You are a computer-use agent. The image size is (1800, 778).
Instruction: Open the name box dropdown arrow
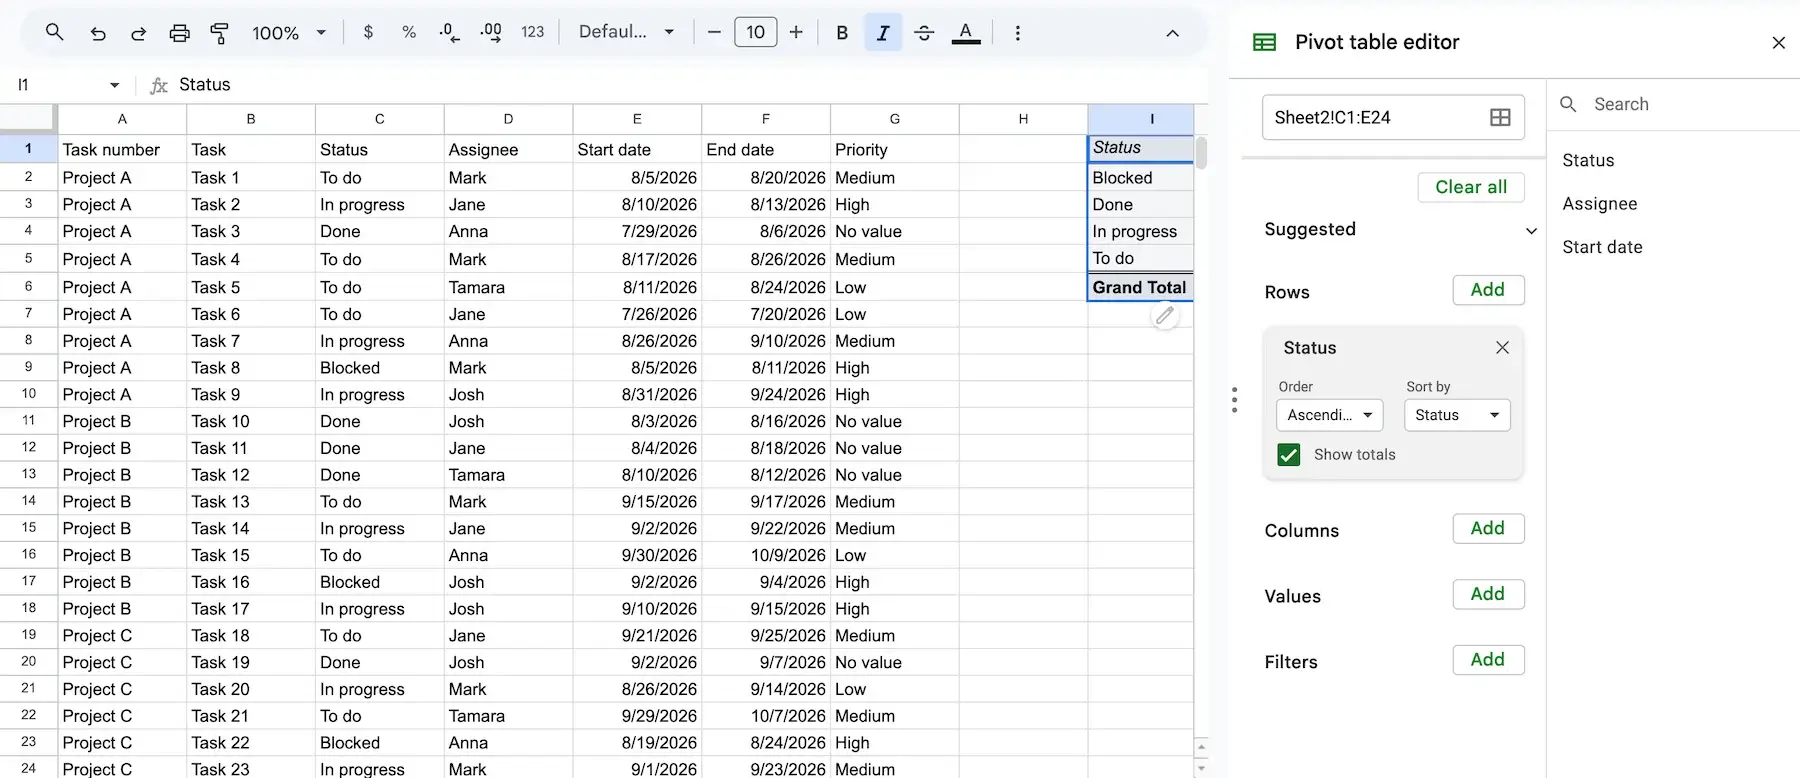(114, 85)
